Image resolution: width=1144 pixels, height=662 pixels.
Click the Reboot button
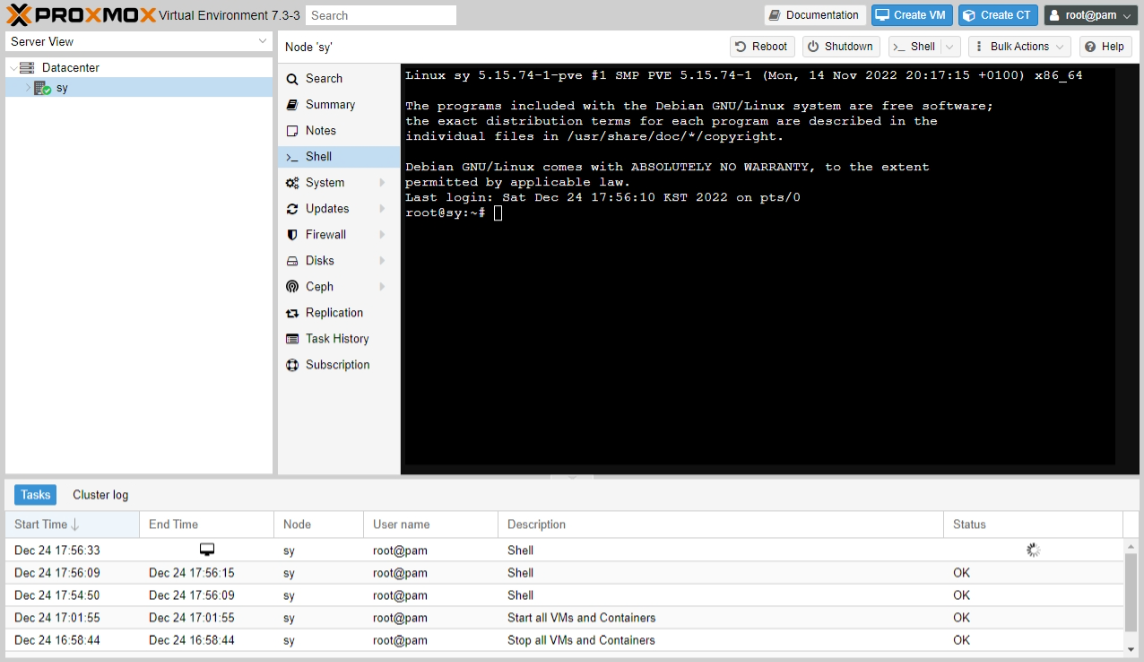pos(762,47)
